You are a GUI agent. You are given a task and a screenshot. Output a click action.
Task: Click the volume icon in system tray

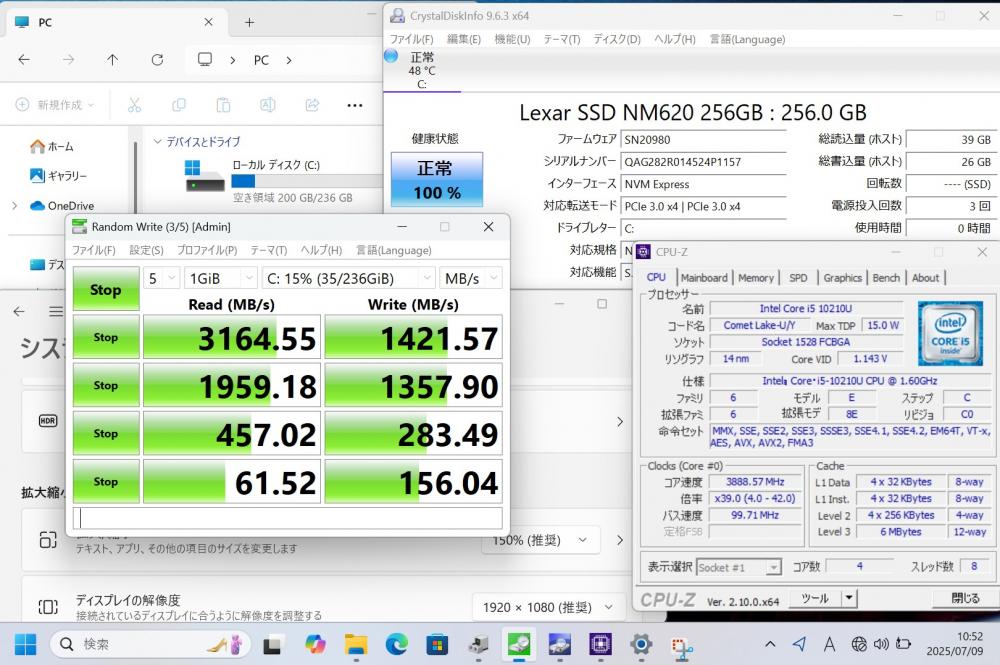click(881, 644)
